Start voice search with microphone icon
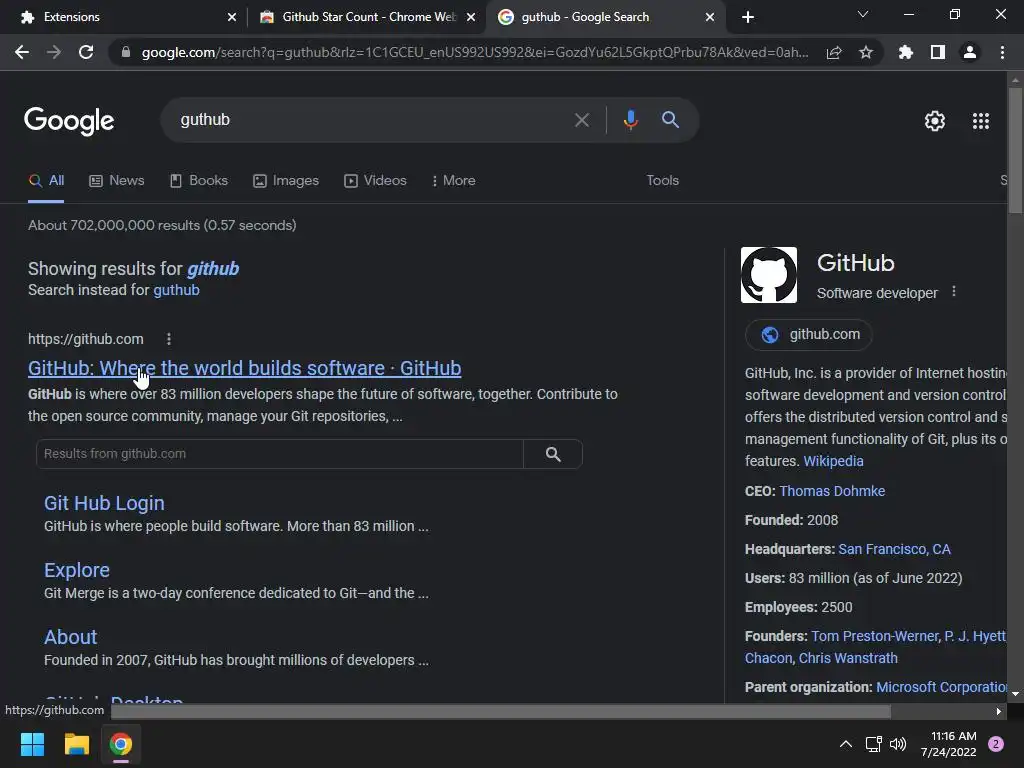Image resolution: width=1024 pixels, height=768 pixels. coord(630,120)
